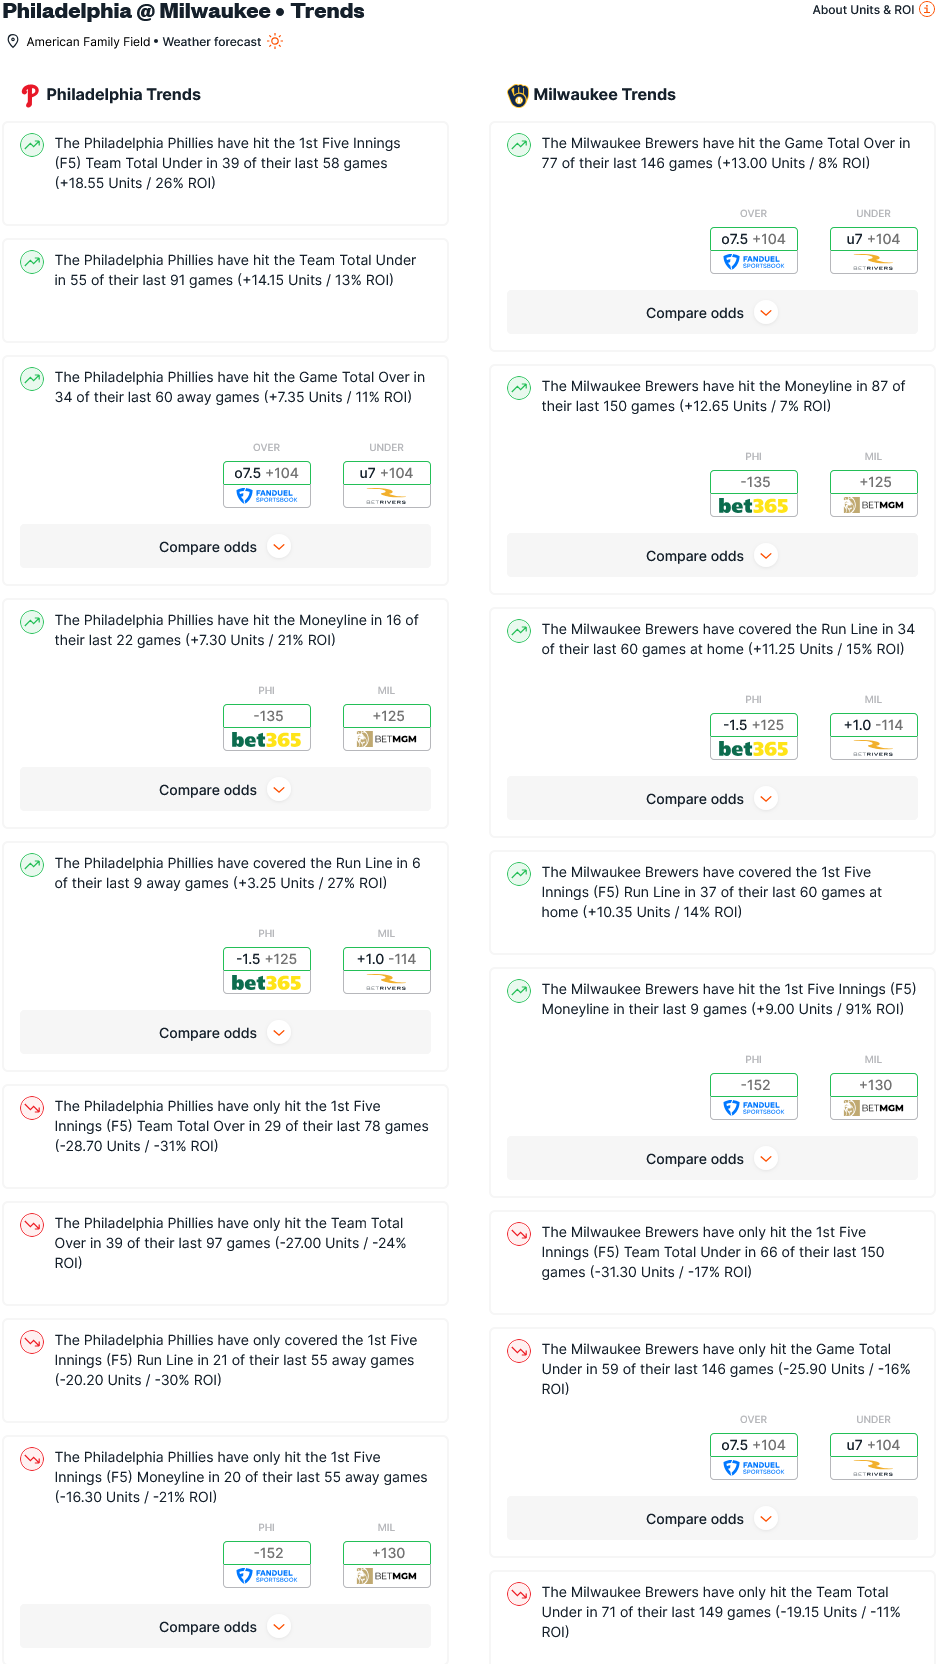This screenshot has width=936, height=1664.
Task: Click the About Units & ROI info icon
Action: tap(926, 9)
